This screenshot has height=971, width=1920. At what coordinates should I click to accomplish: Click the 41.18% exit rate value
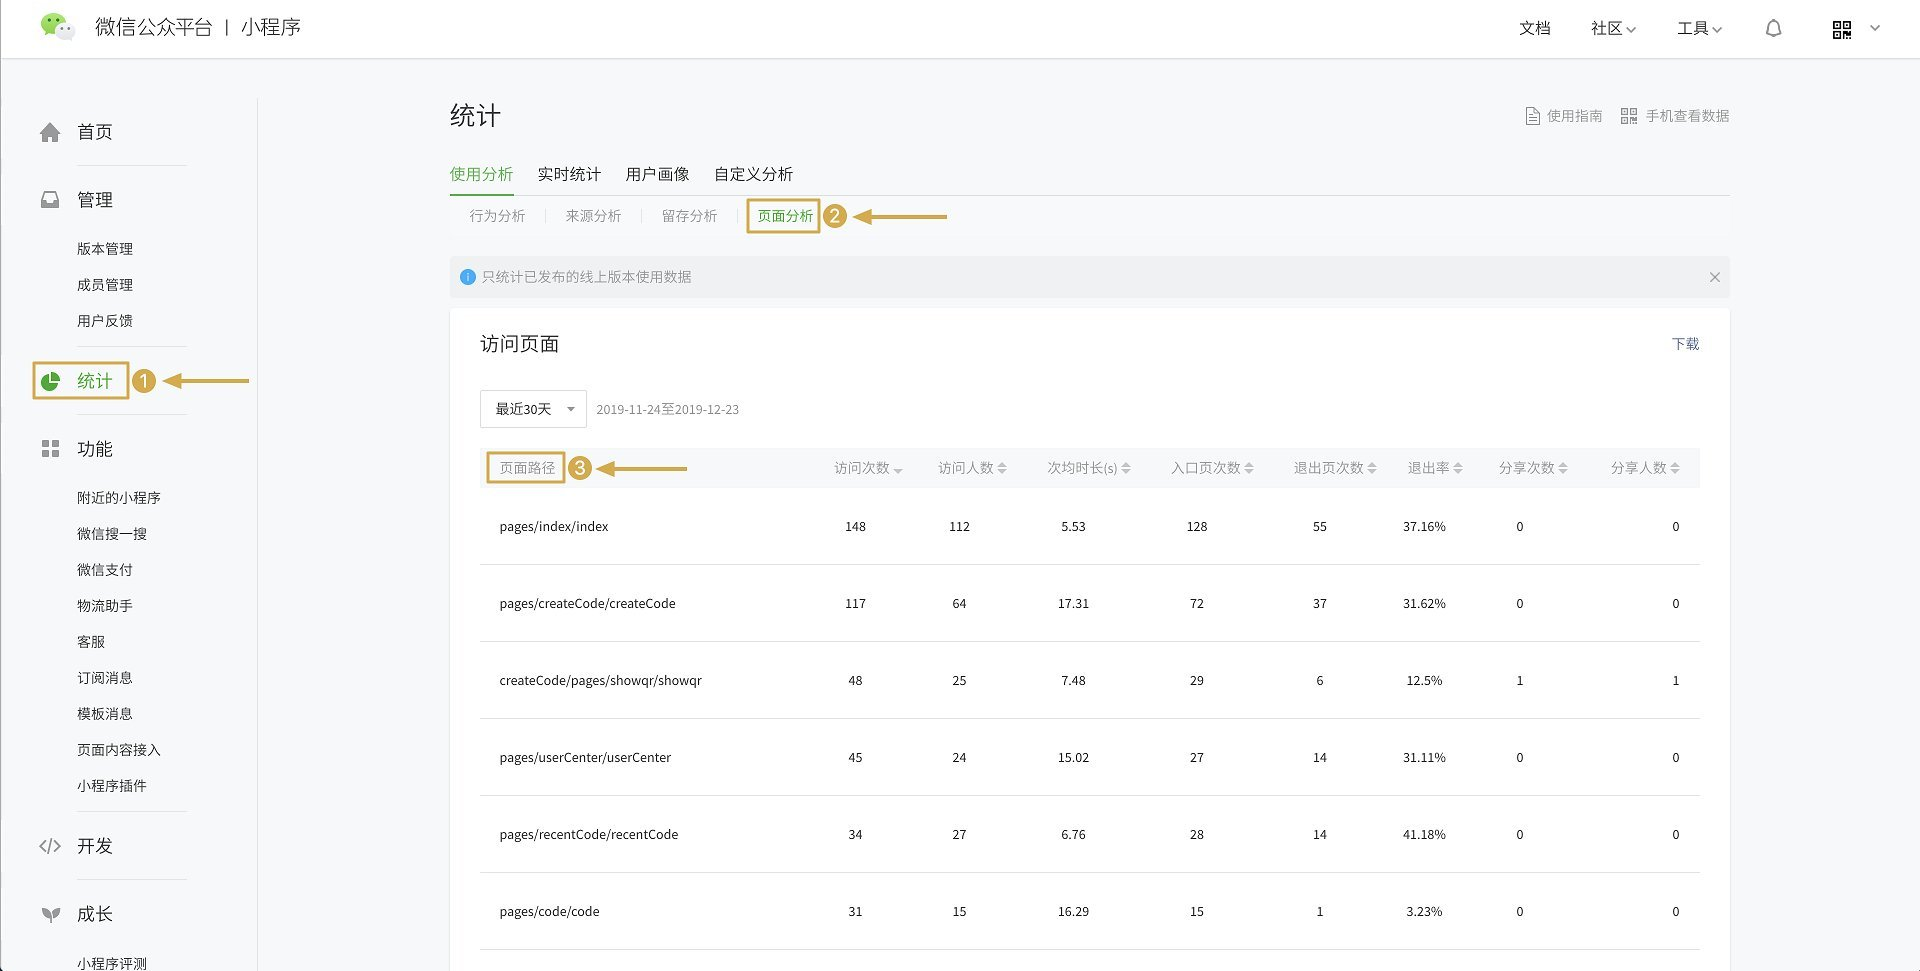point(1424,835)
